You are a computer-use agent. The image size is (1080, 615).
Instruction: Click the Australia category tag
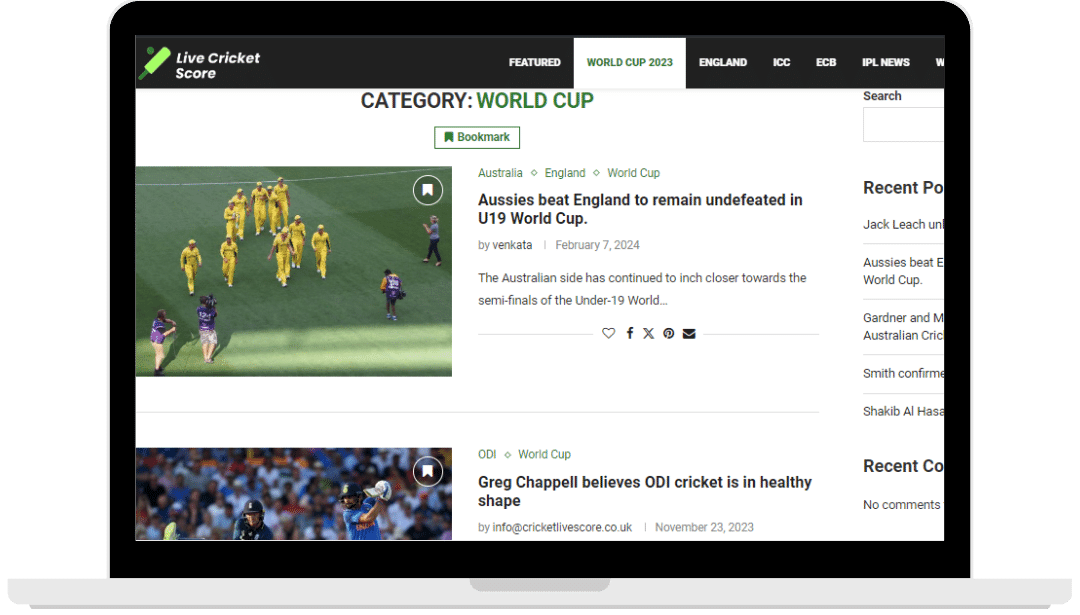coord(500,173)
